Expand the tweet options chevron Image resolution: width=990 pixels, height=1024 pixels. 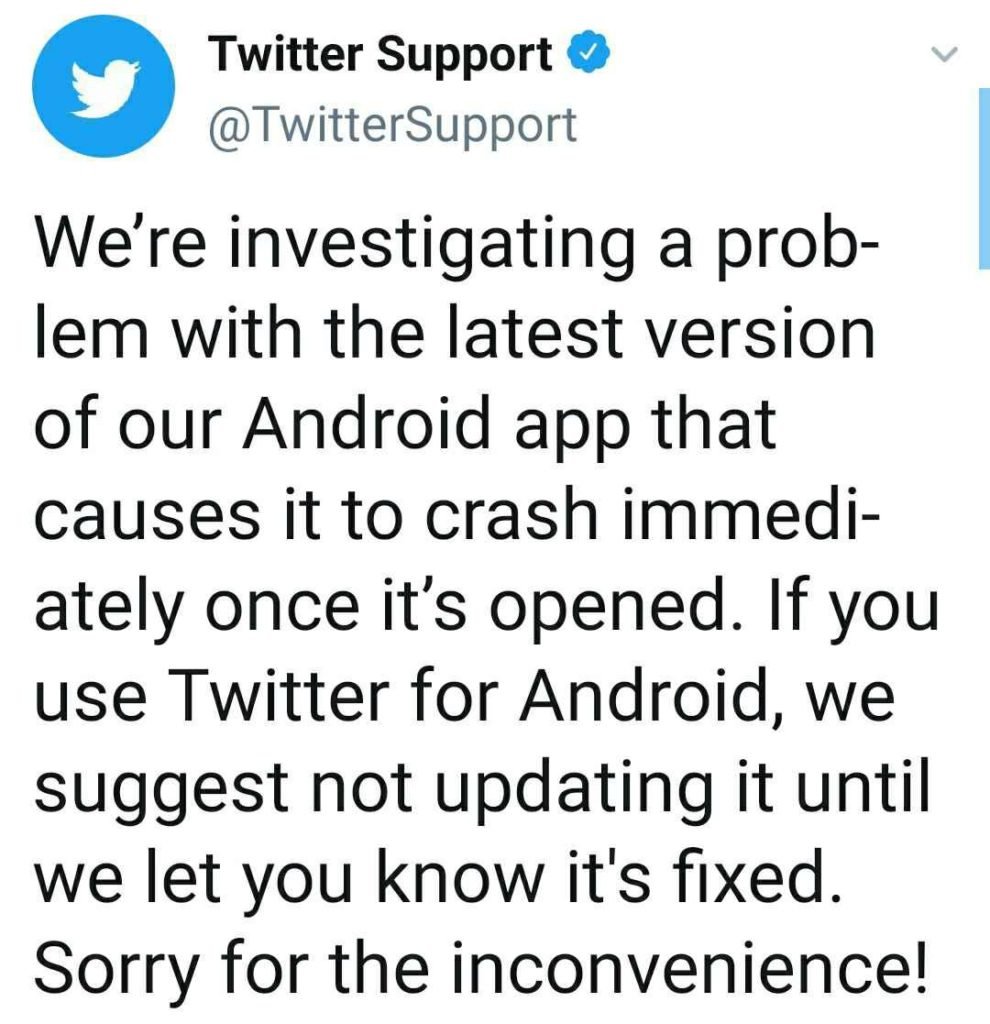944,54
